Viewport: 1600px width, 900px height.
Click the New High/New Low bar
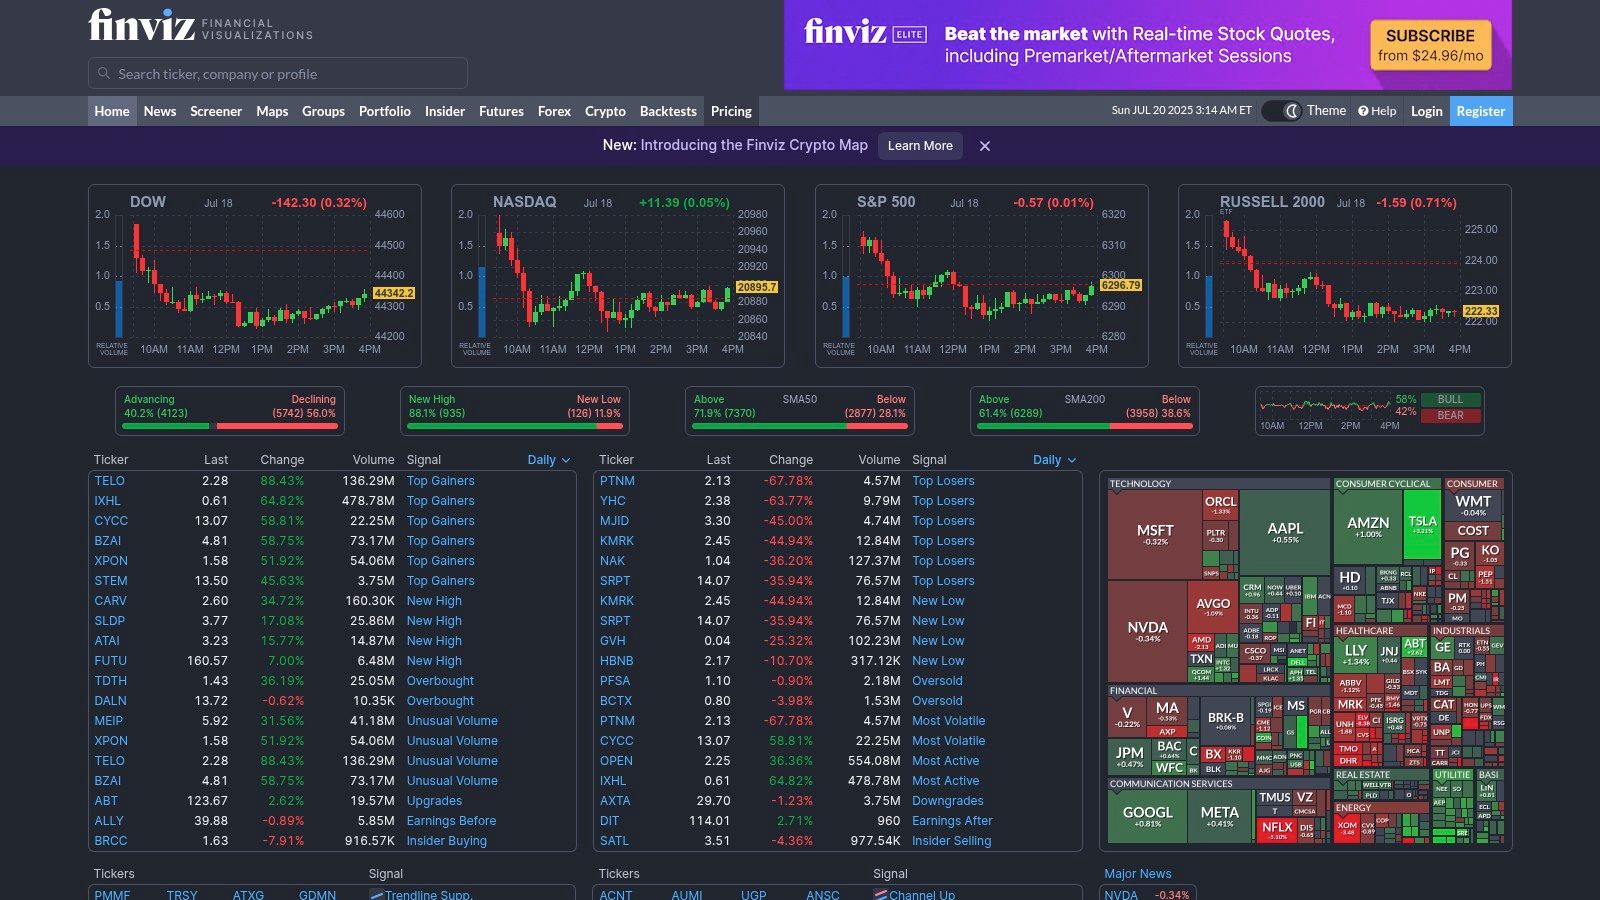tap(515, 411)
